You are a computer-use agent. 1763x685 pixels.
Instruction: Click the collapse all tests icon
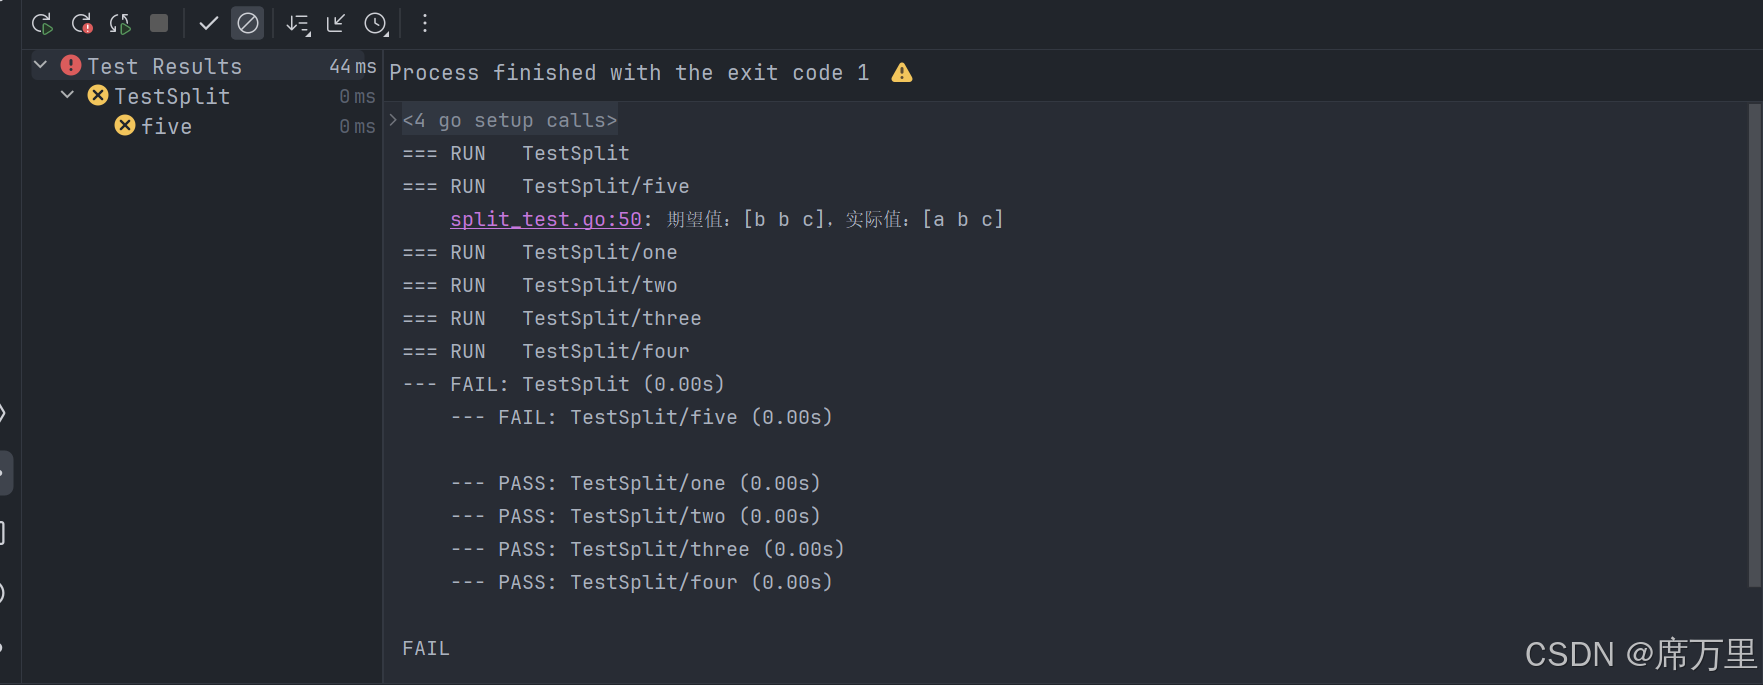pos(336,23)
